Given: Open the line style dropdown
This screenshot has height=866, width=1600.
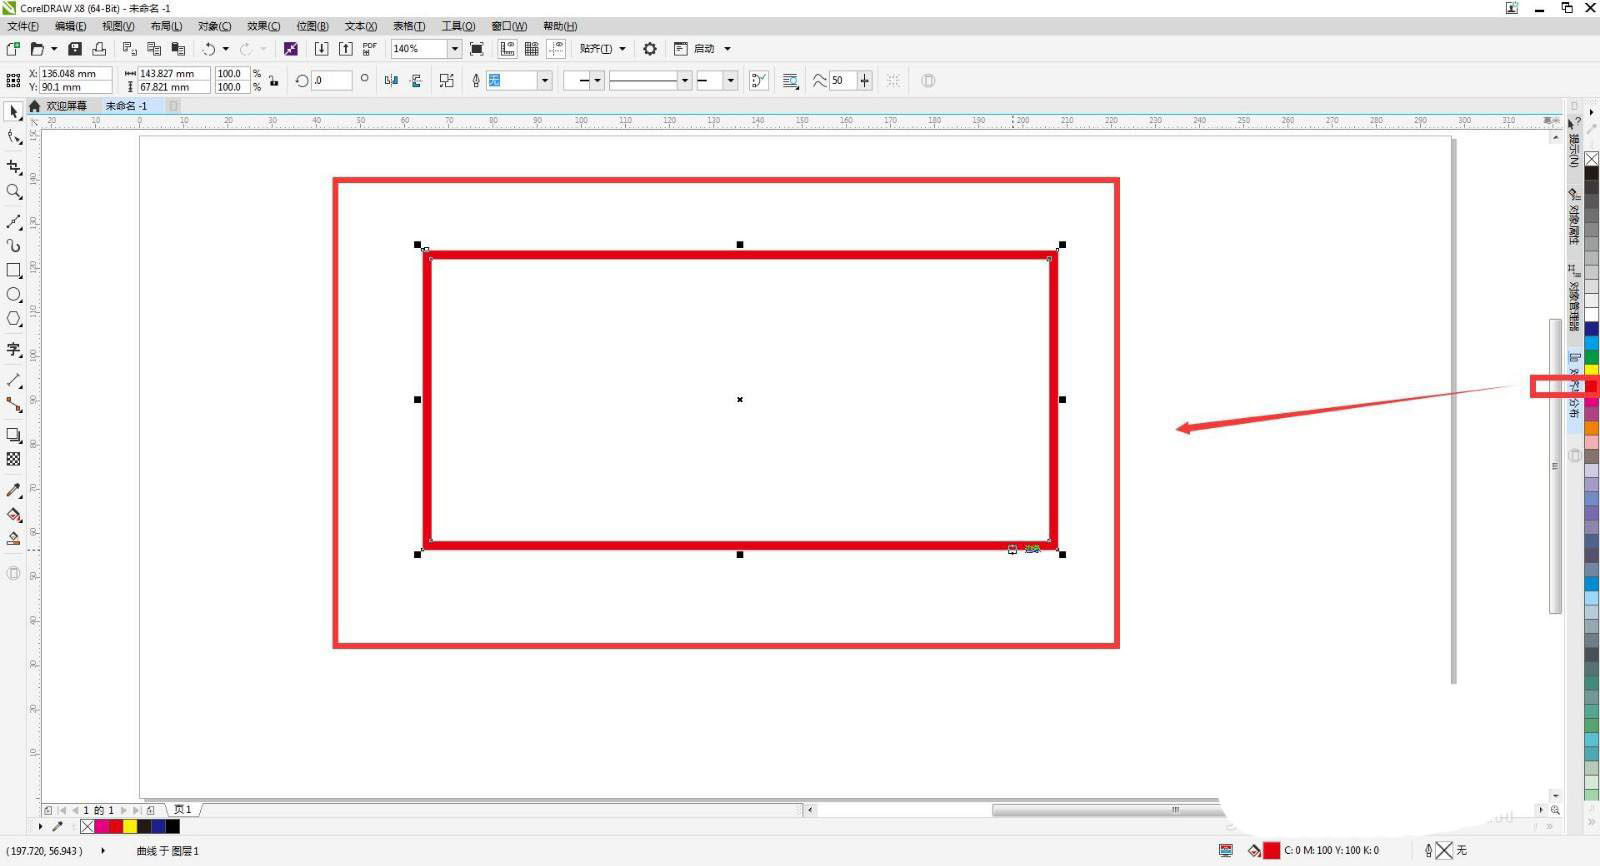Looking at the screenshot, I should tap(685, 80).
